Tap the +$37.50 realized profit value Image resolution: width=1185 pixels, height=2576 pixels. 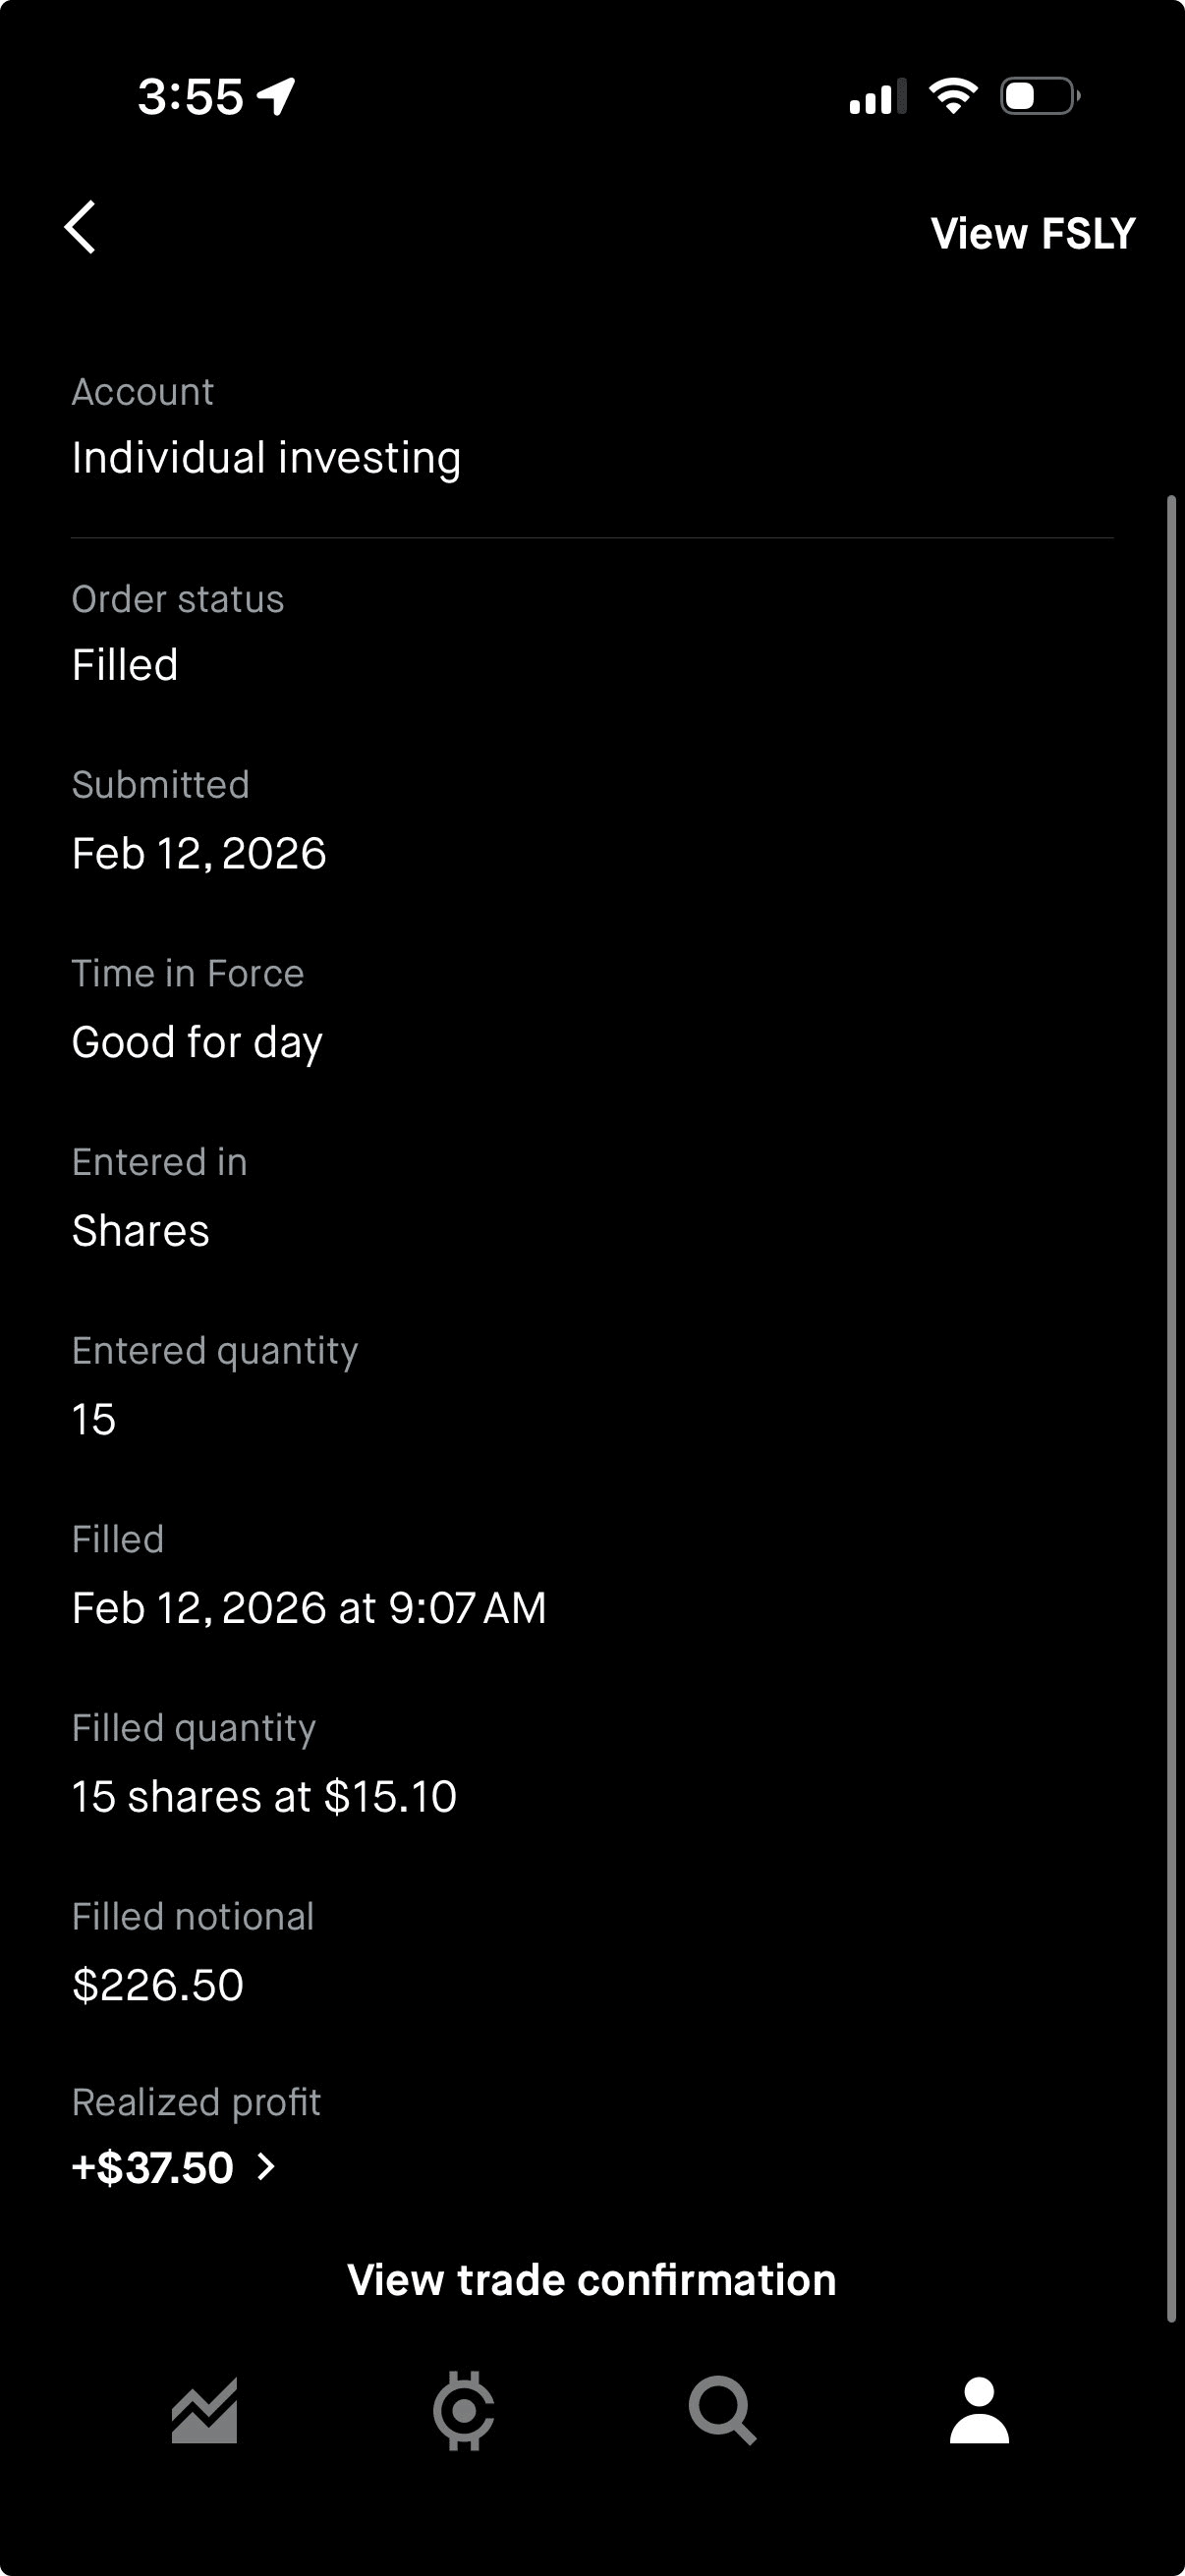pos(153,2167)
